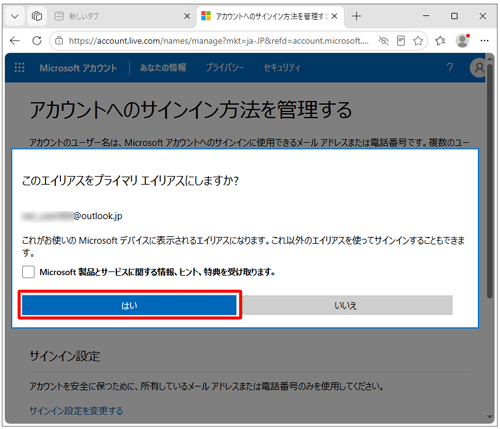Click the サインイン設定 heading
Screen dimensions: 500x429
pyautogui.click(x=65, y=356)
